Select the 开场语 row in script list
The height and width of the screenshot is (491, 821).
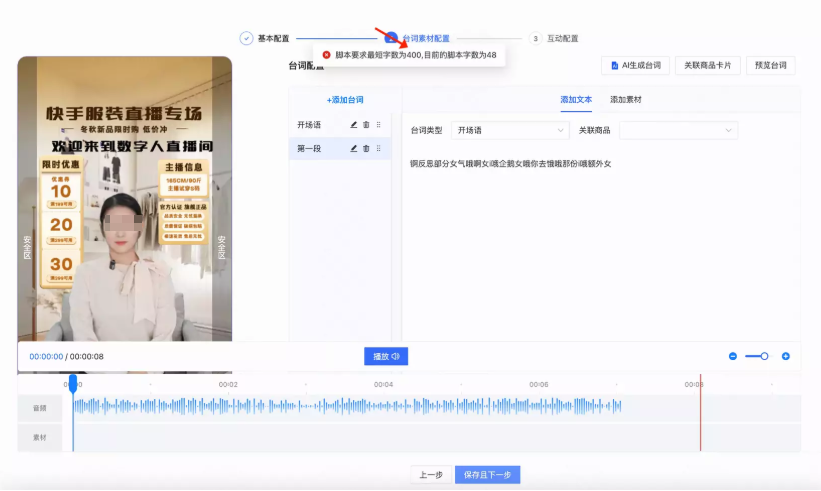click(x=340, y=125)
